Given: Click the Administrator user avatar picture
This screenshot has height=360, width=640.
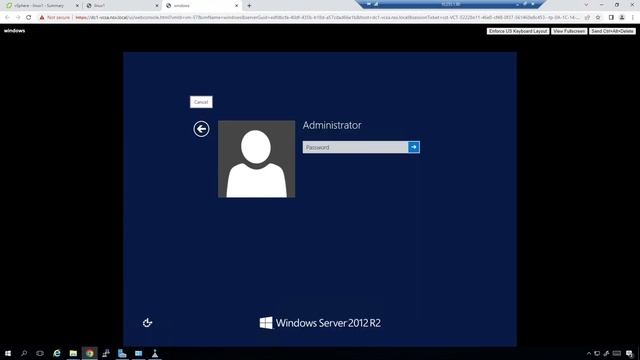Looking at the screenshot, I should point(256,159).
